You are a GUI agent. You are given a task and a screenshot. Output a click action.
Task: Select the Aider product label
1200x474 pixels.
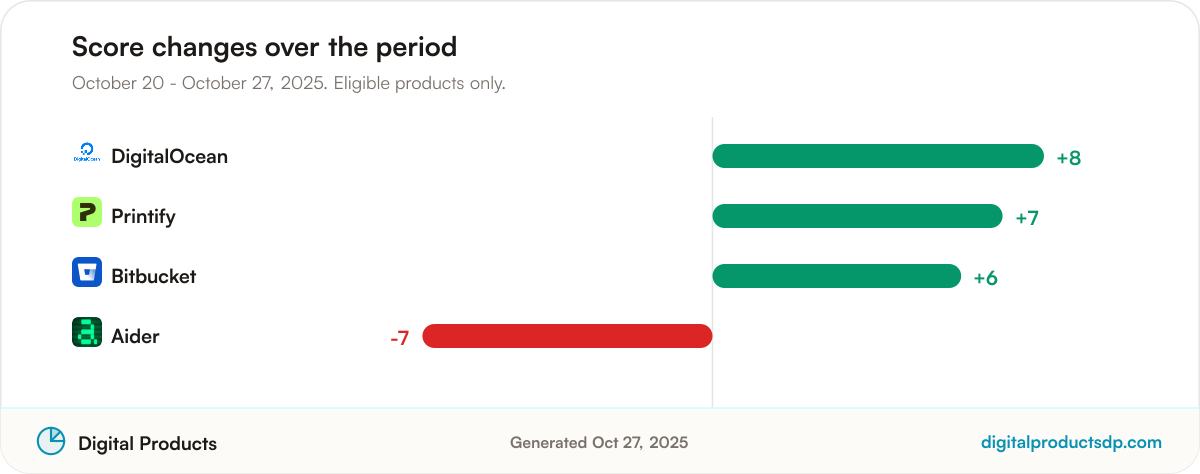(135, 337)
